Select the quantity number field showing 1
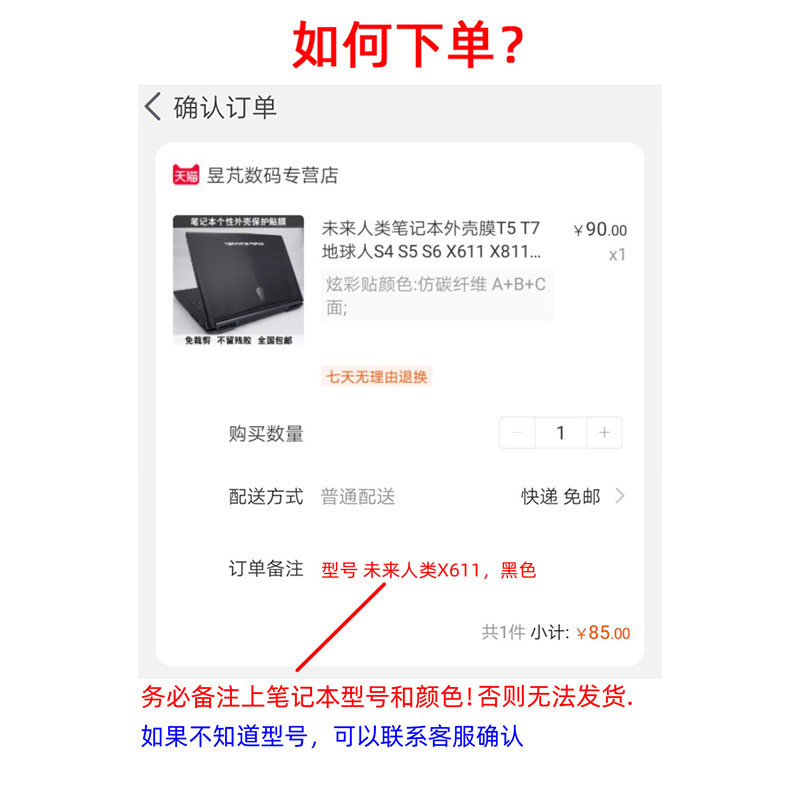This screenshot has width=800, height=800. coord(561,433)
